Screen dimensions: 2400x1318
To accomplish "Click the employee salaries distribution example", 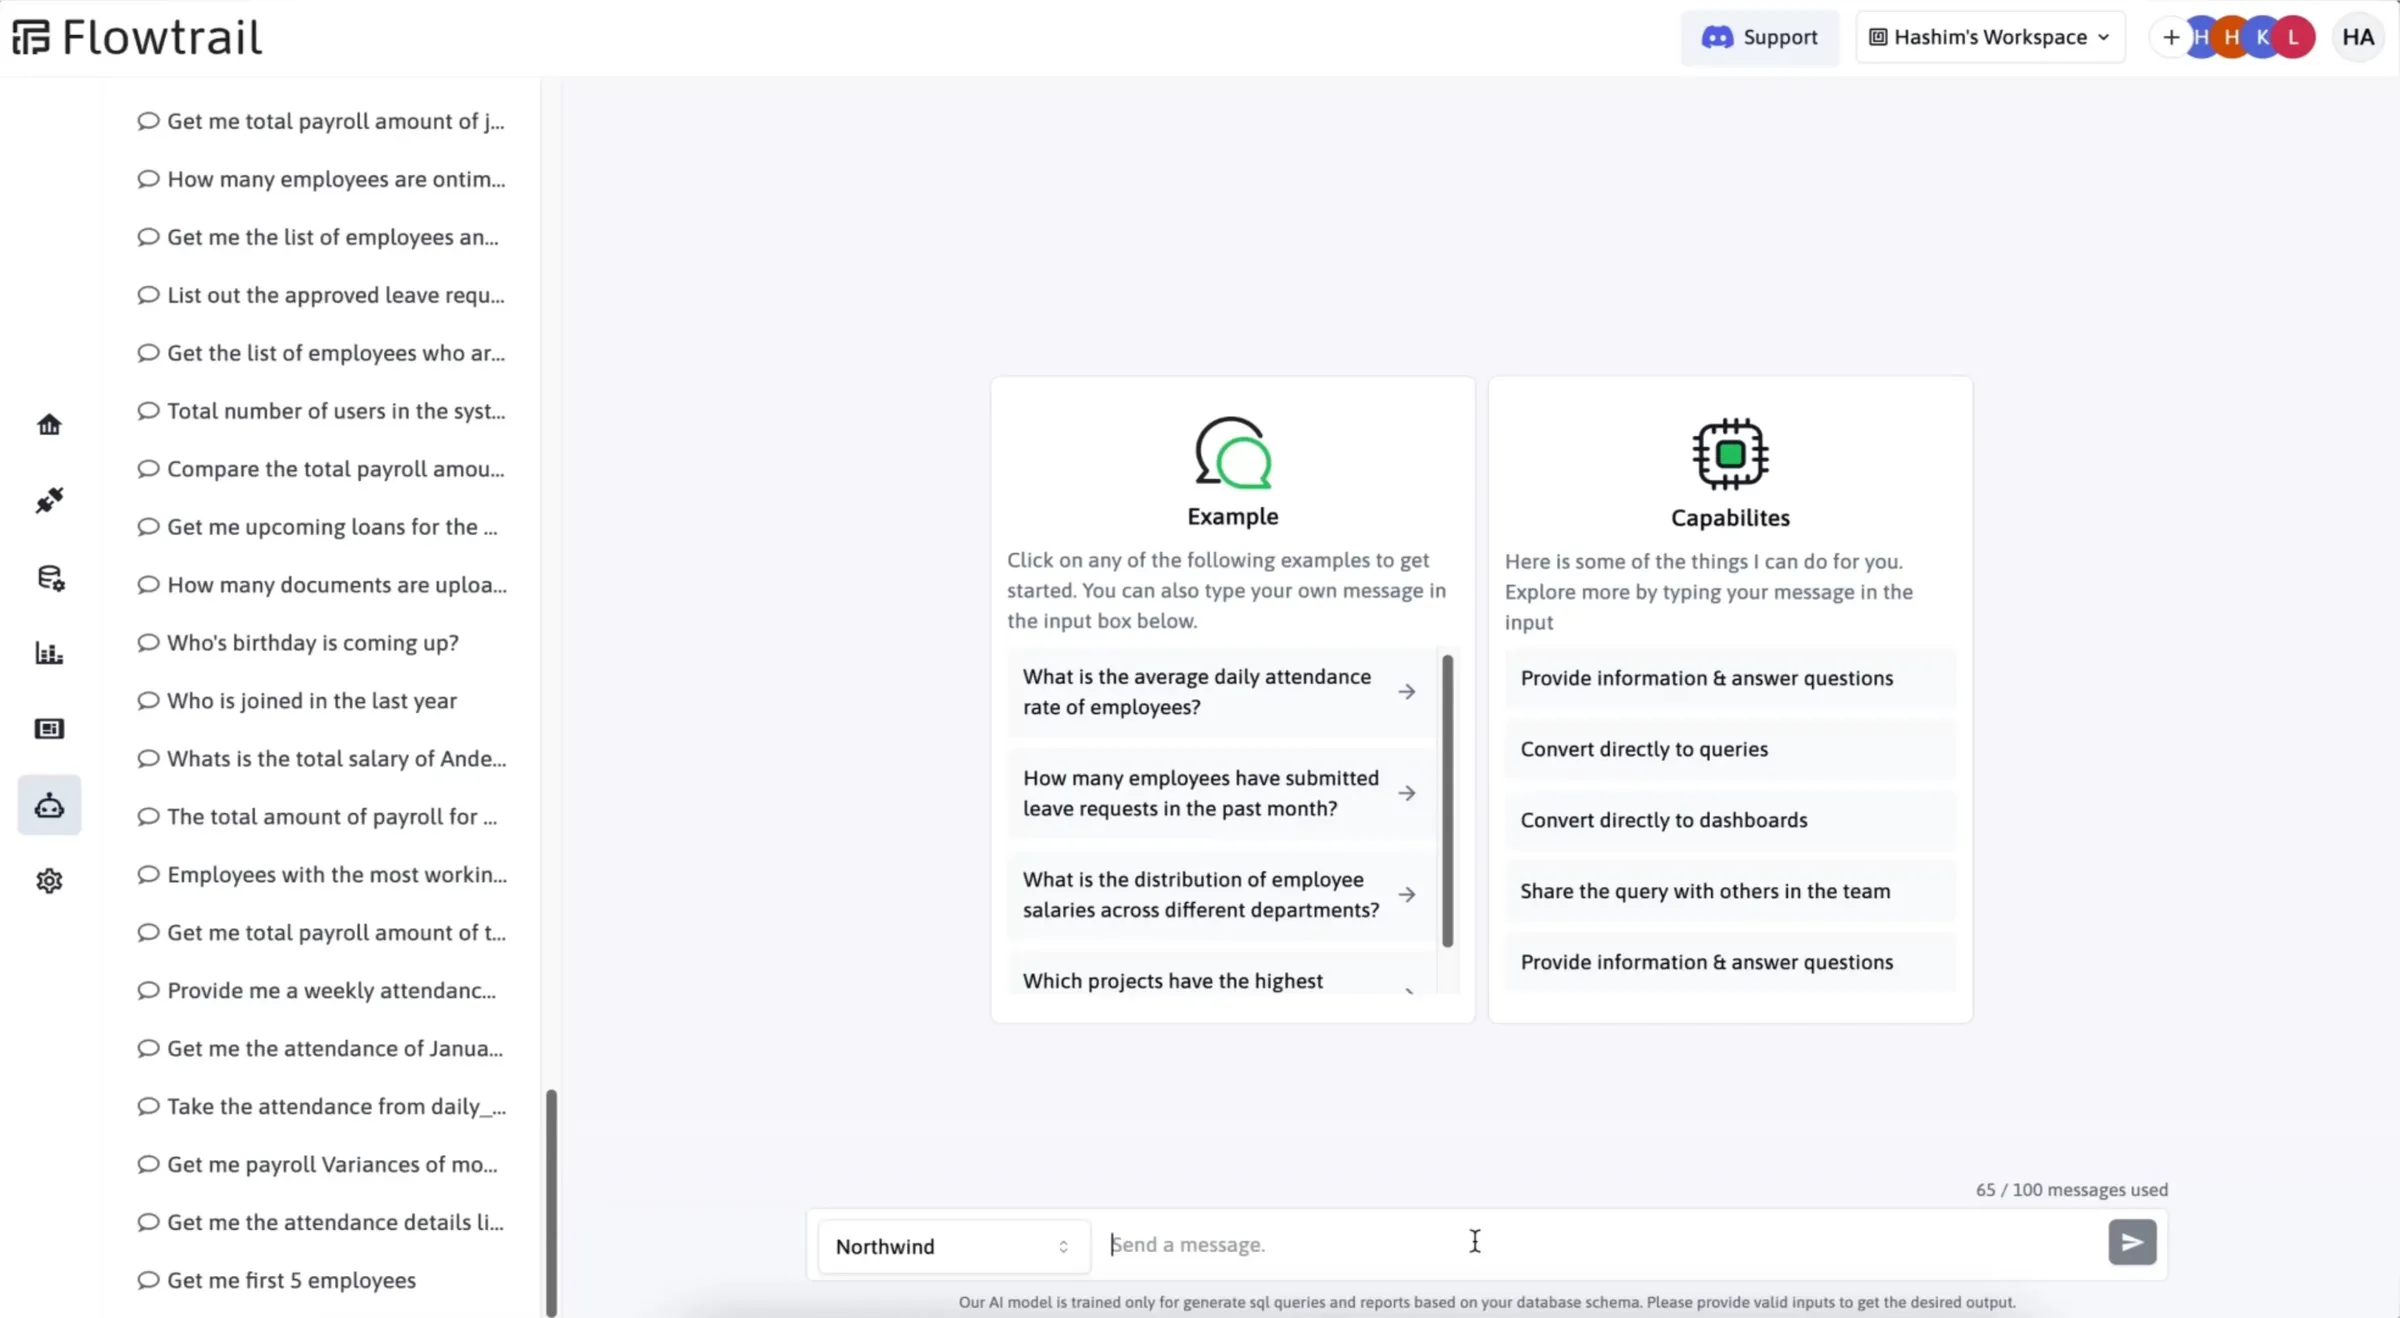I will 1216,894.
